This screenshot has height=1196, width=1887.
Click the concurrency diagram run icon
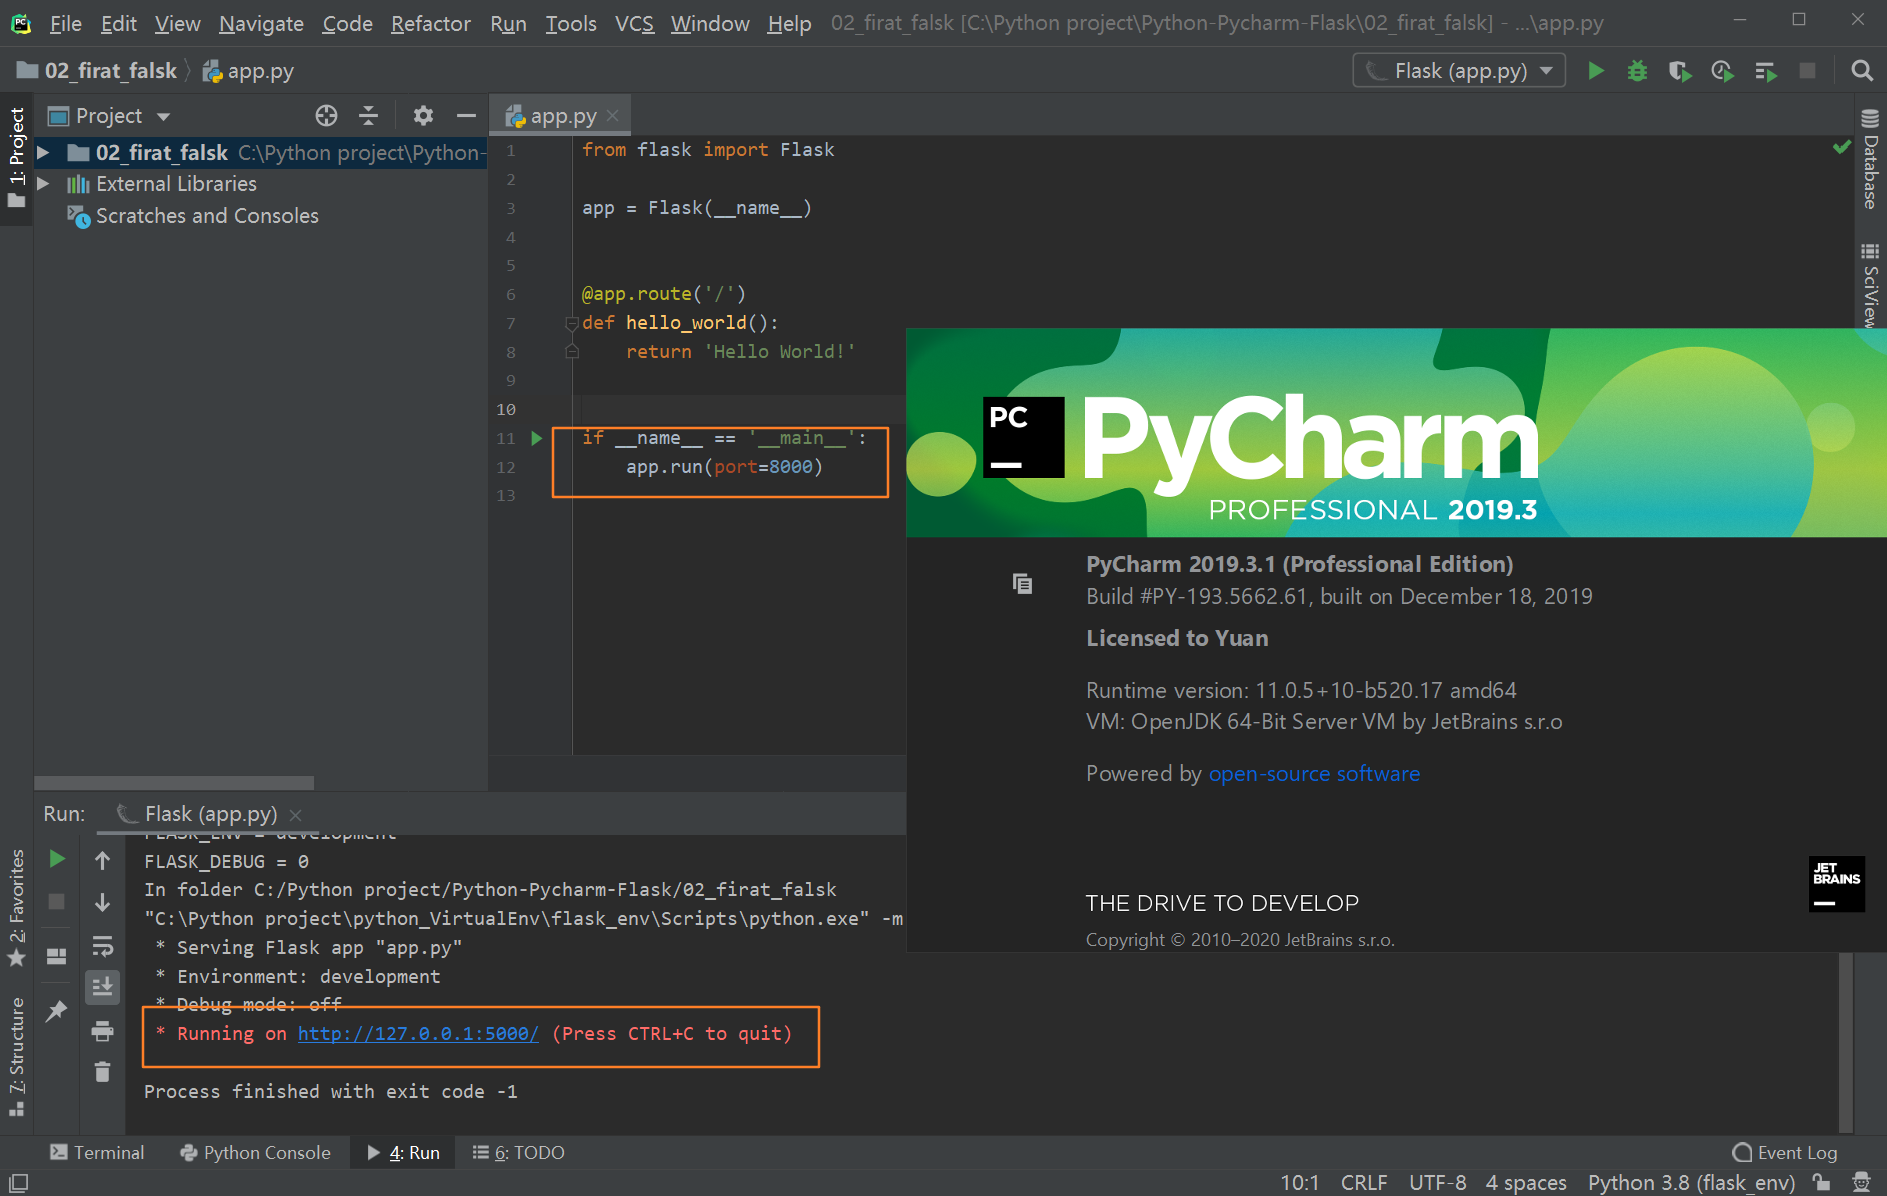coord(1765,71)
